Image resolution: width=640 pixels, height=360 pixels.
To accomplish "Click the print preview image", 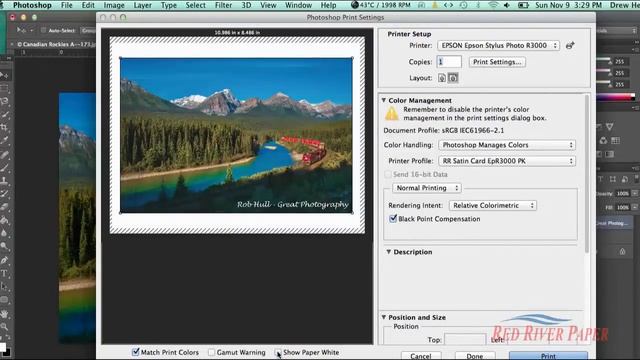I will pyautogui.click(x=236, y=135).
